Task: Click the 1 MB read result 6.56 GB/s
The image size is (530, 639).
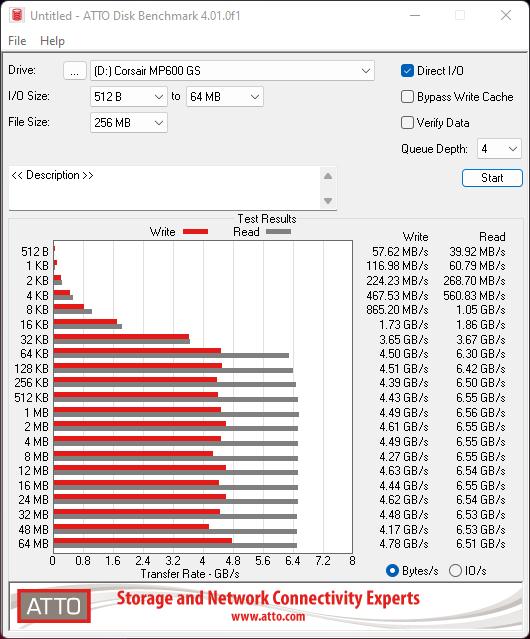Action: 481,412
